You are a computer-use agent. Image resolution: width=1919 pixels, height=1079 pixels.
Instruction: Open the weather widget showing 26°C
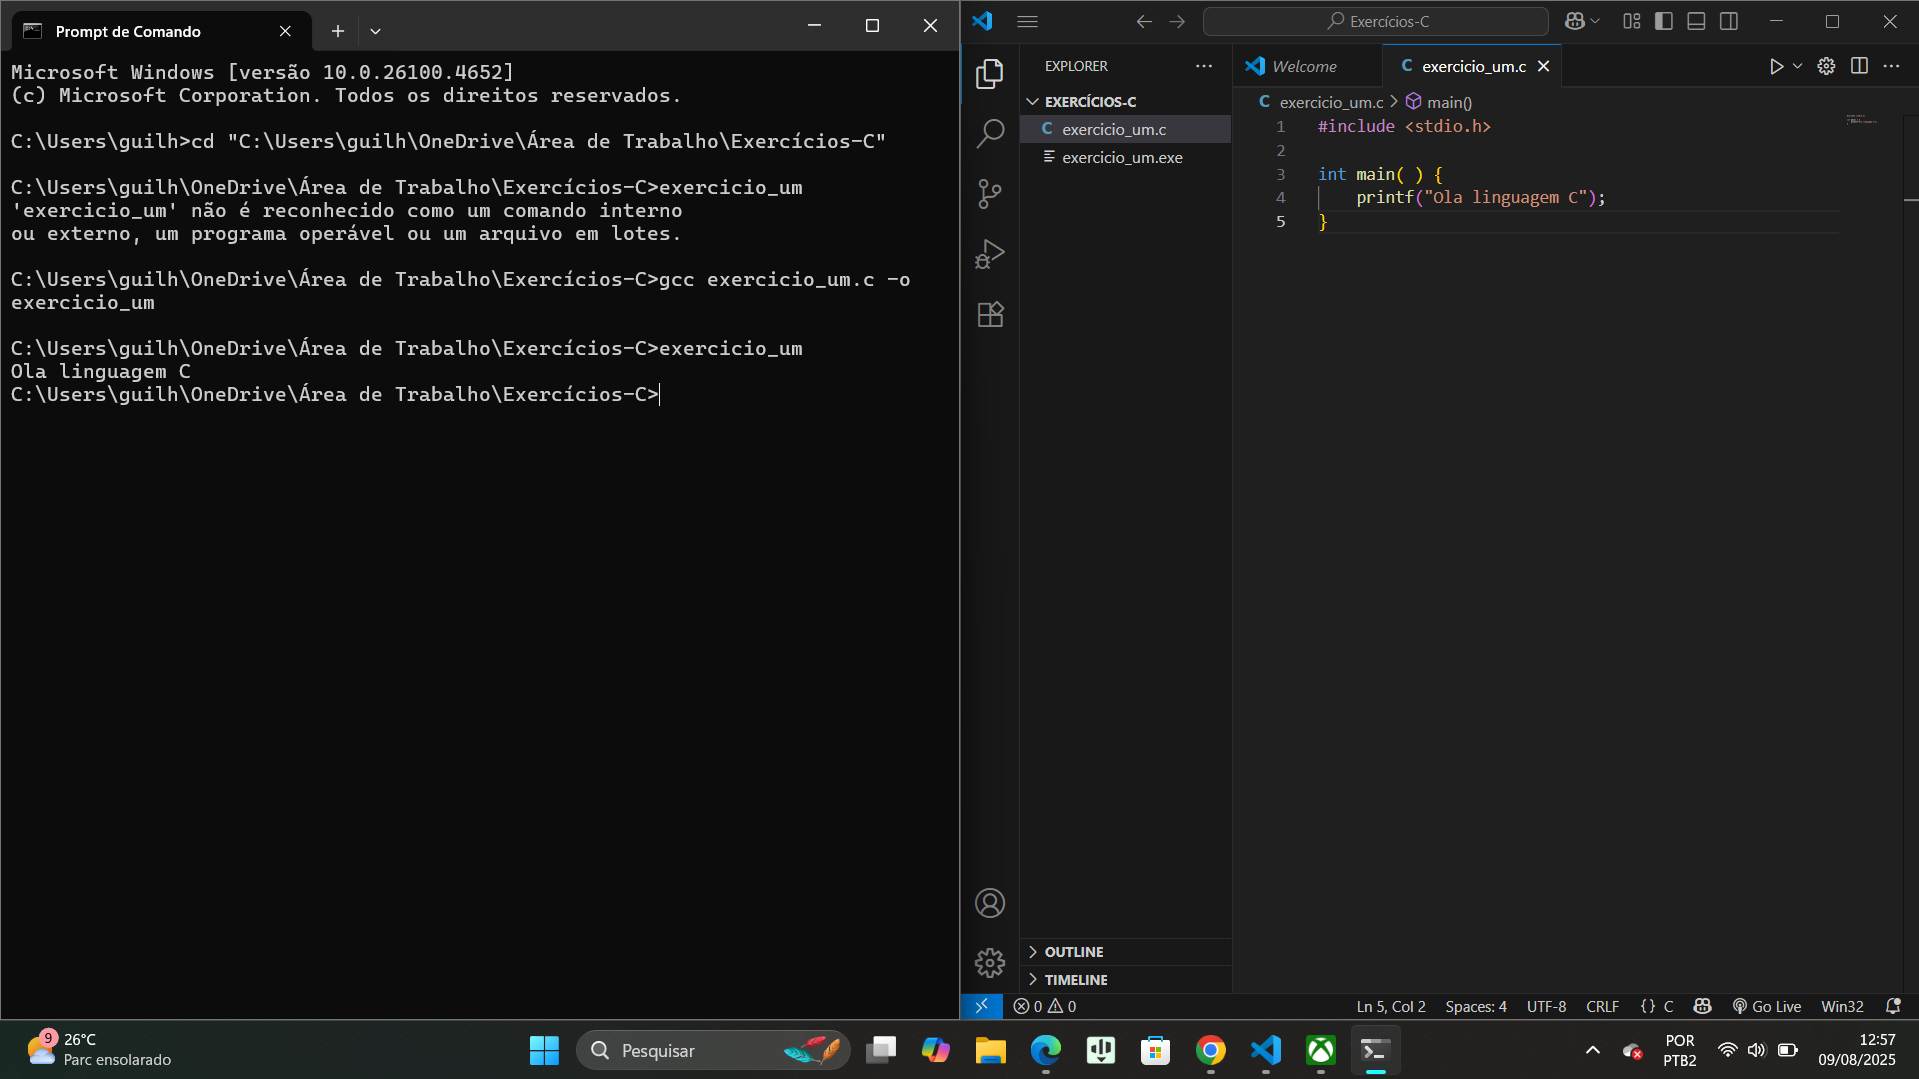pyautogui.click(x=99, y=1050)
